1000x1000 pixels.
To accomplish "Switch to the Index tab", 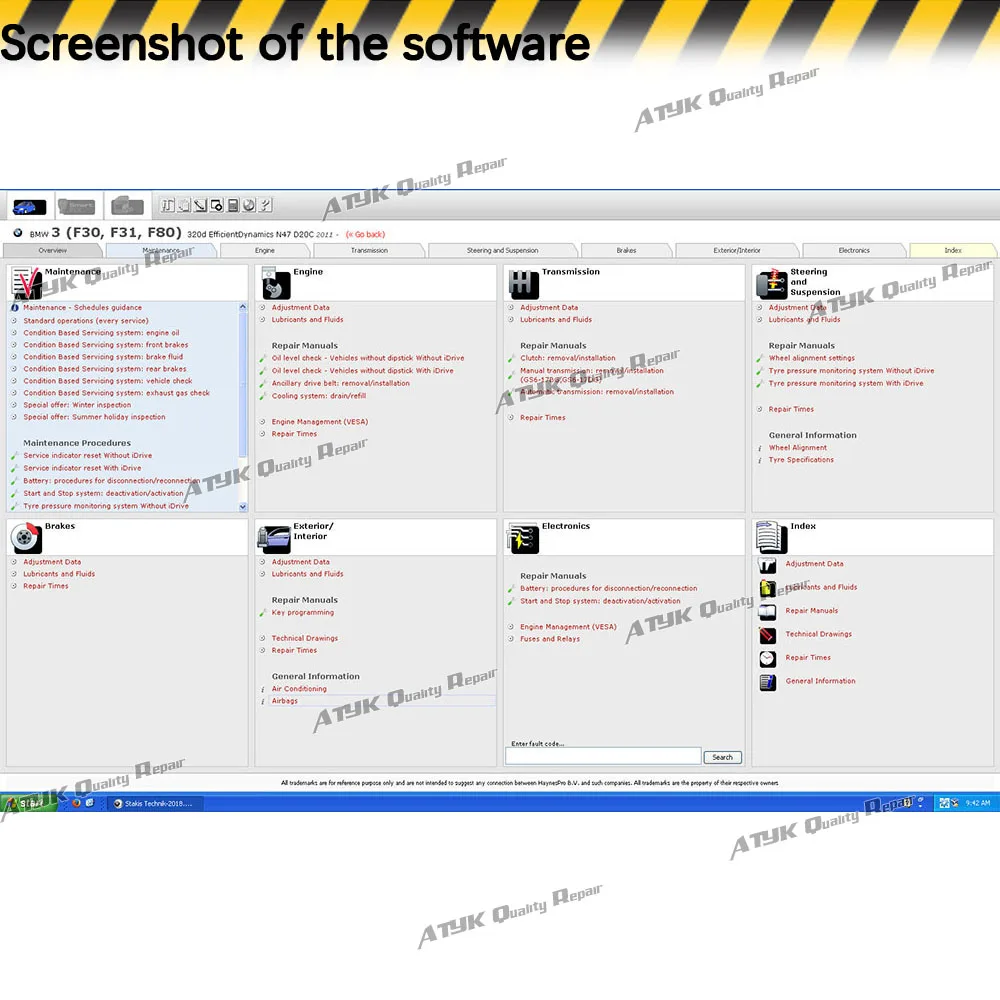I will click(953, 251).
